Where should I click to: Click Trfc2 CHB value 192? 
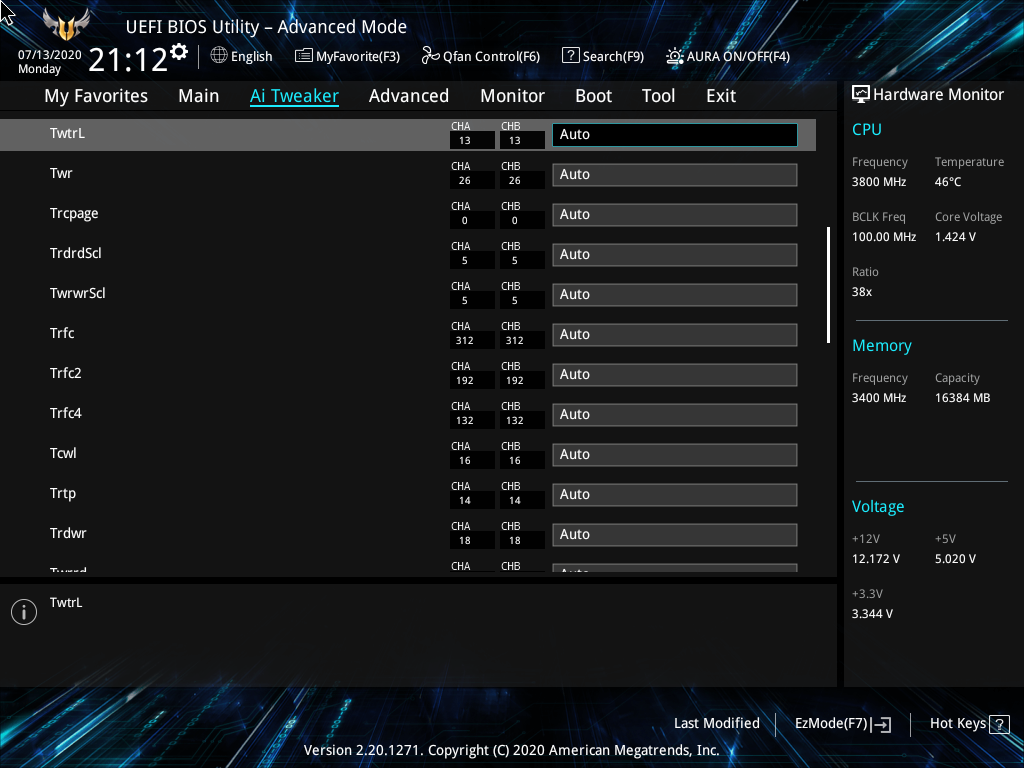point(515,381)
